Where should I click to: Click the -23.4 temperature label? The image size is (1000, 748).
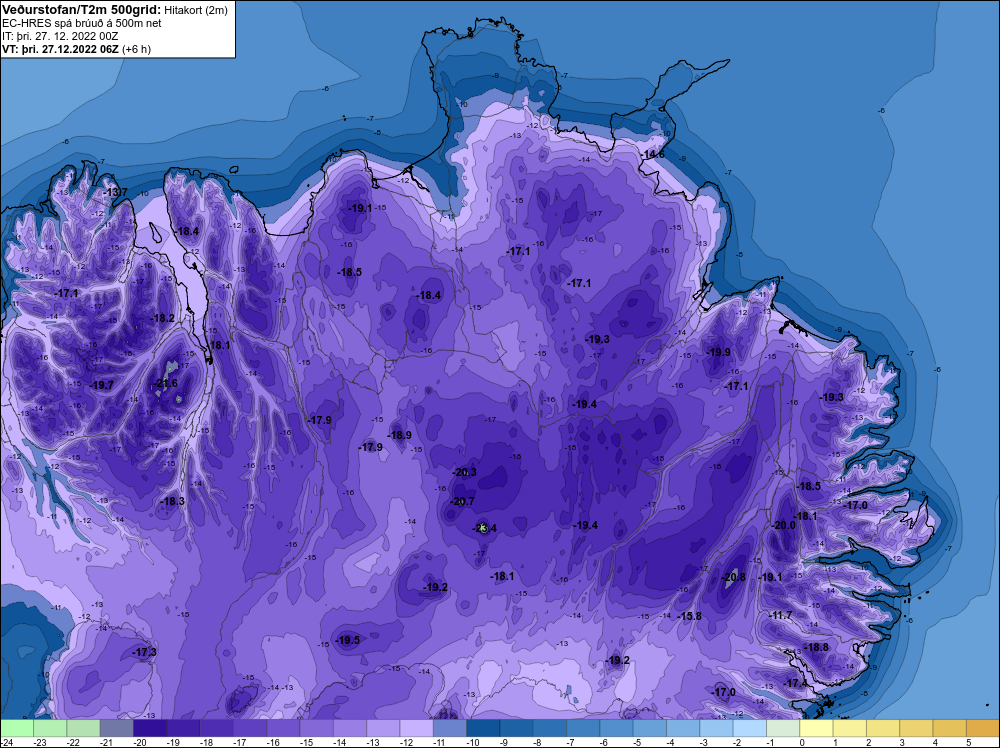point(484,528)
